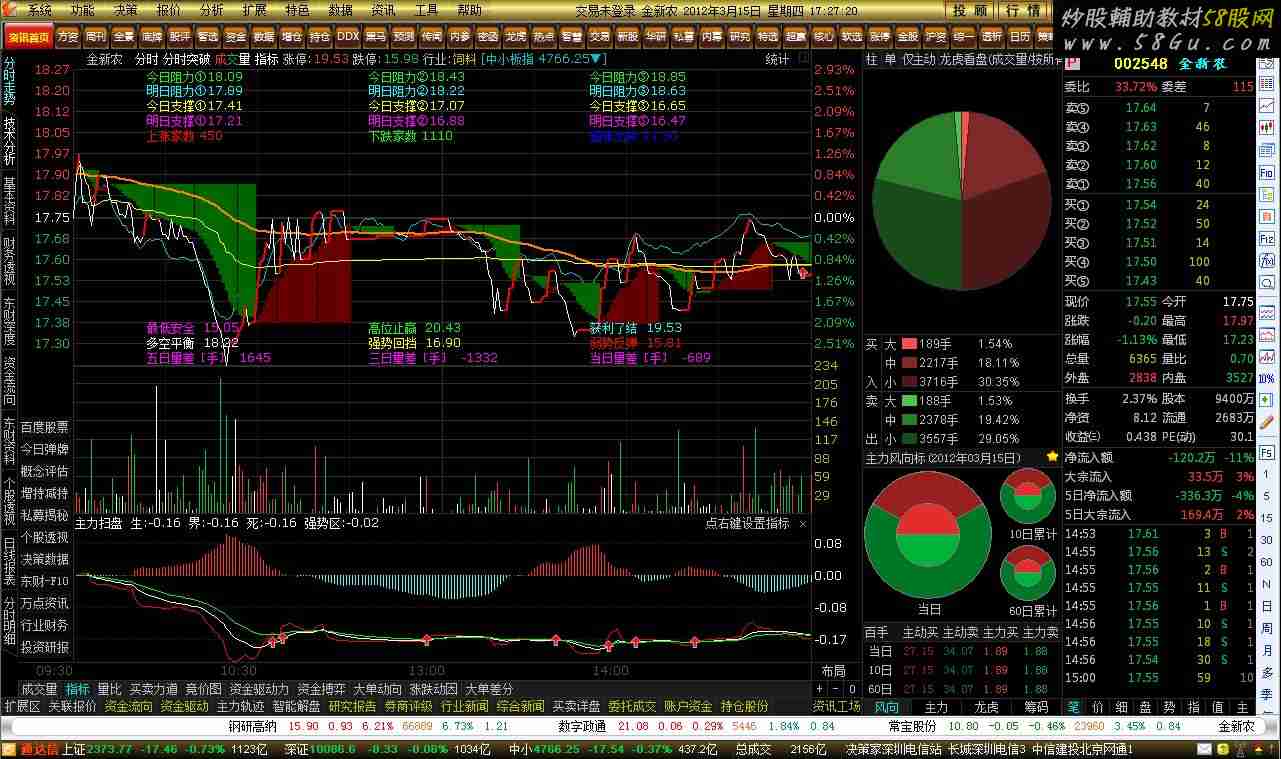Click the 上证 index in the status bar

(x=73, y=749)
